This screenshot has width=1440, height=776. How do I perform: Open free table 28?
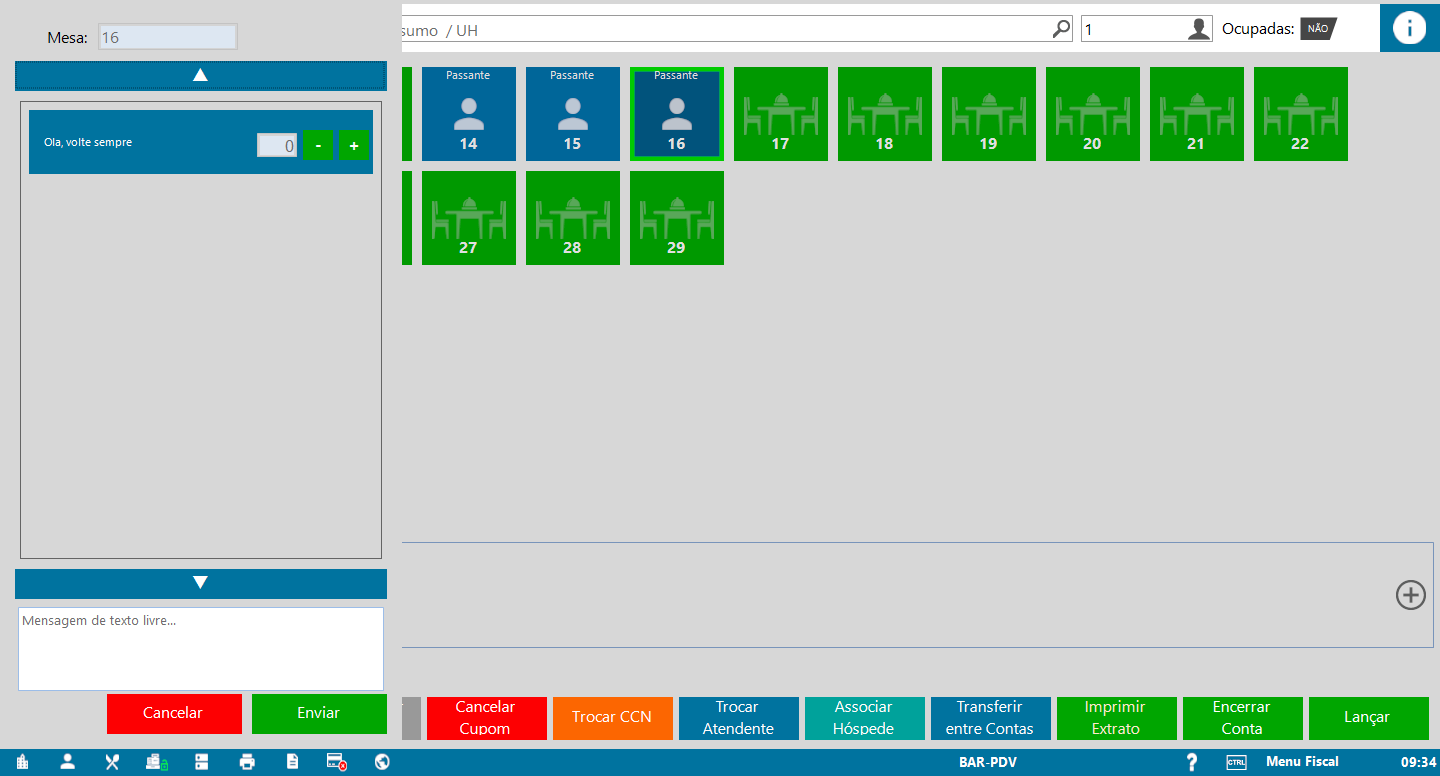[573, 218]
